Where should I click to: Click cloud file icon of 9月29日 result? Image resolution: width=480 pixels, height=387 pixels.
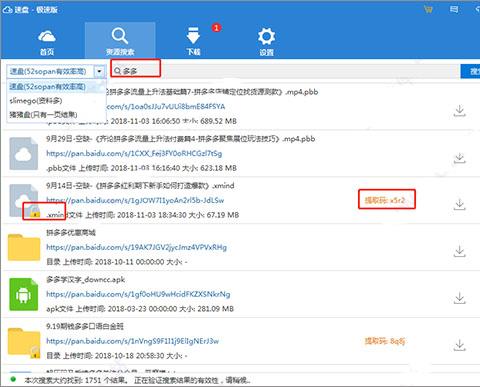coord(23,154)
